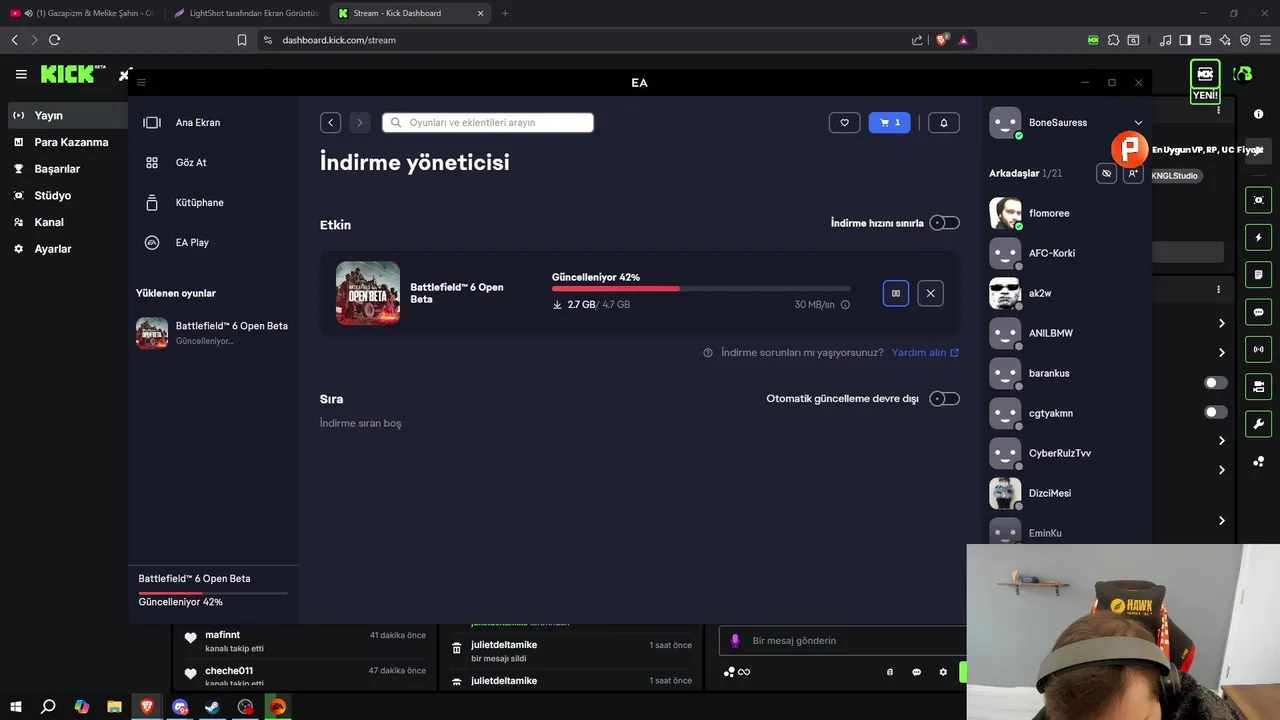Image resolution: width=1280 pixels, height=720 pixels.
Task: Open Windows Start menu
Action: click(16, 706)
